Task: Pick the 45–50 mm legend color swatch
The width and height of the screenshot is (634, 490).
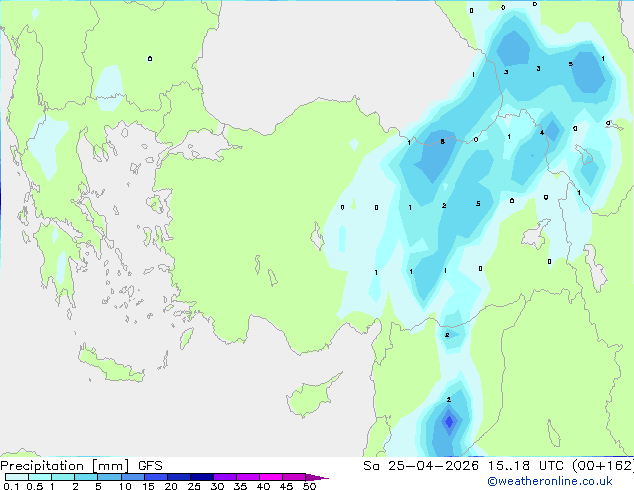Action: click(294, 477)
